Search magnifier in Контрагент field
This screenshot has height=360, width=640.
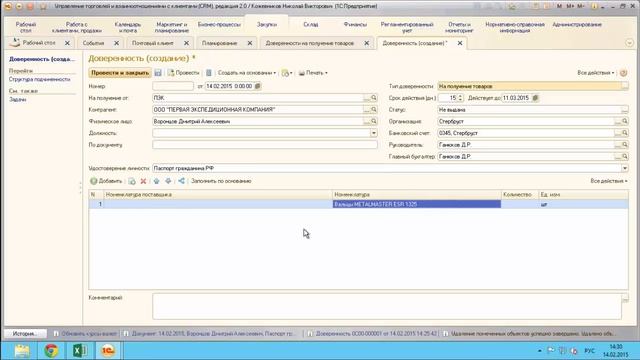pos(374,110)
